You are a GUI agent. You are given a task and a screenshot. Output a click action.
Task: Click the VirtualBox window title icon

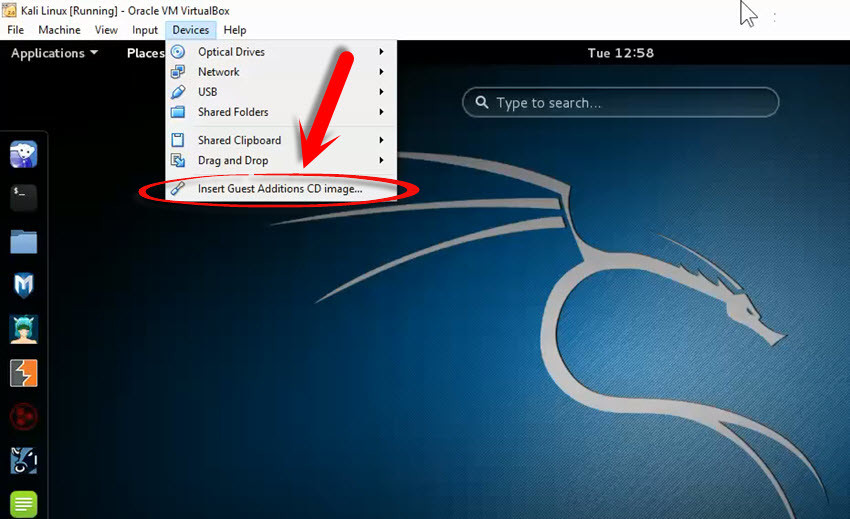10,10
